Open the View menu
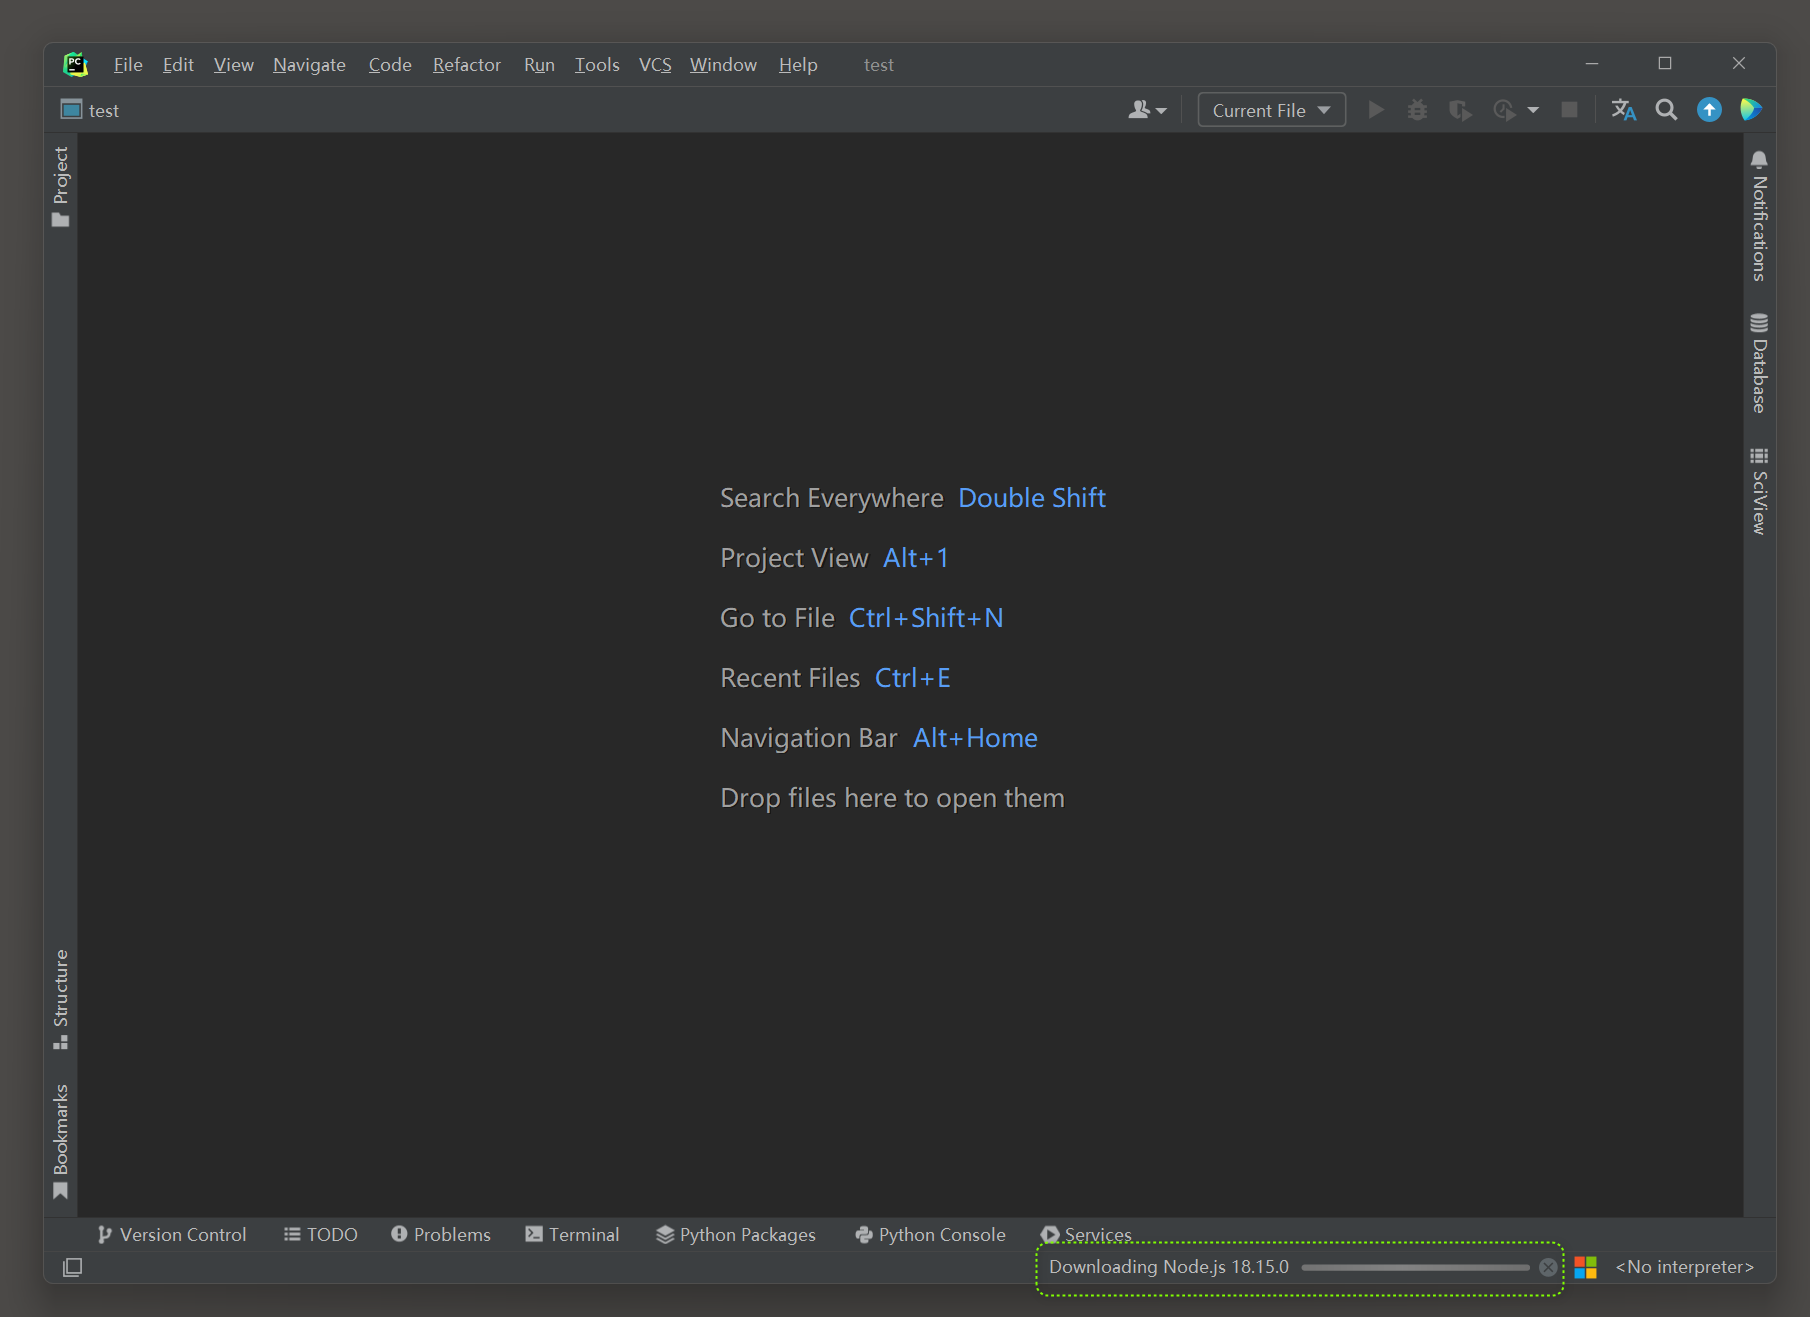 pos(233,64)
